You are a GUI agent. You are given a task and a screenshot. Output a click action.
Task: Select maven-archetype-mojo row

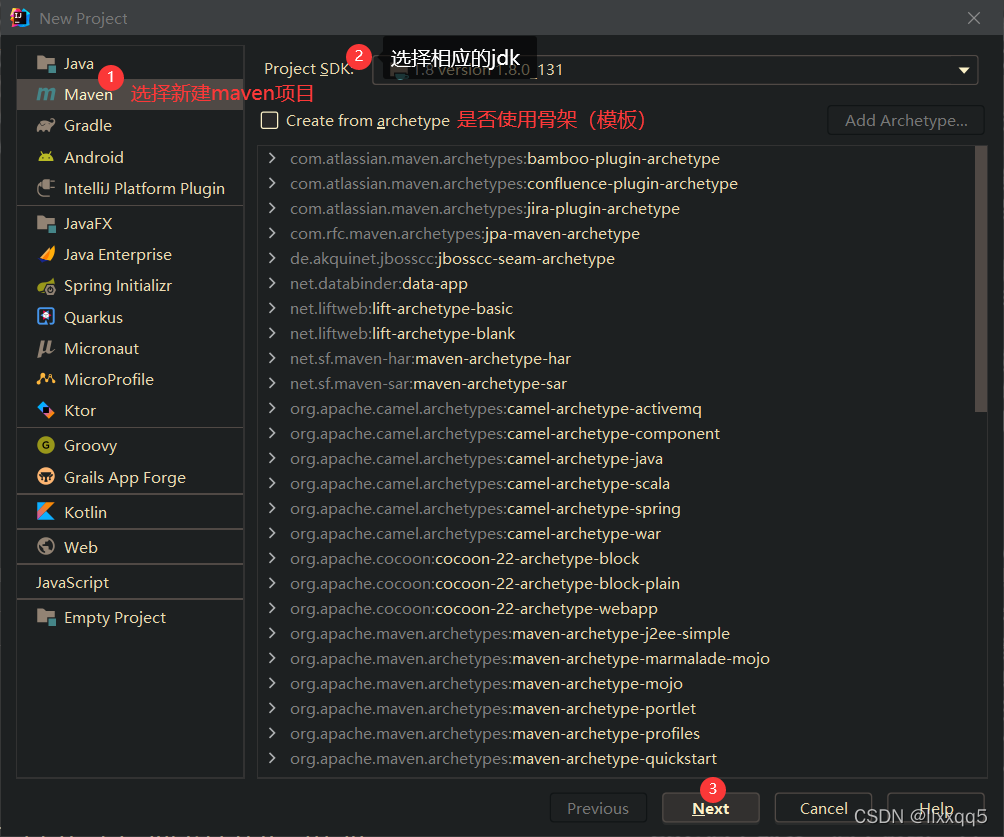click(616, 683)
